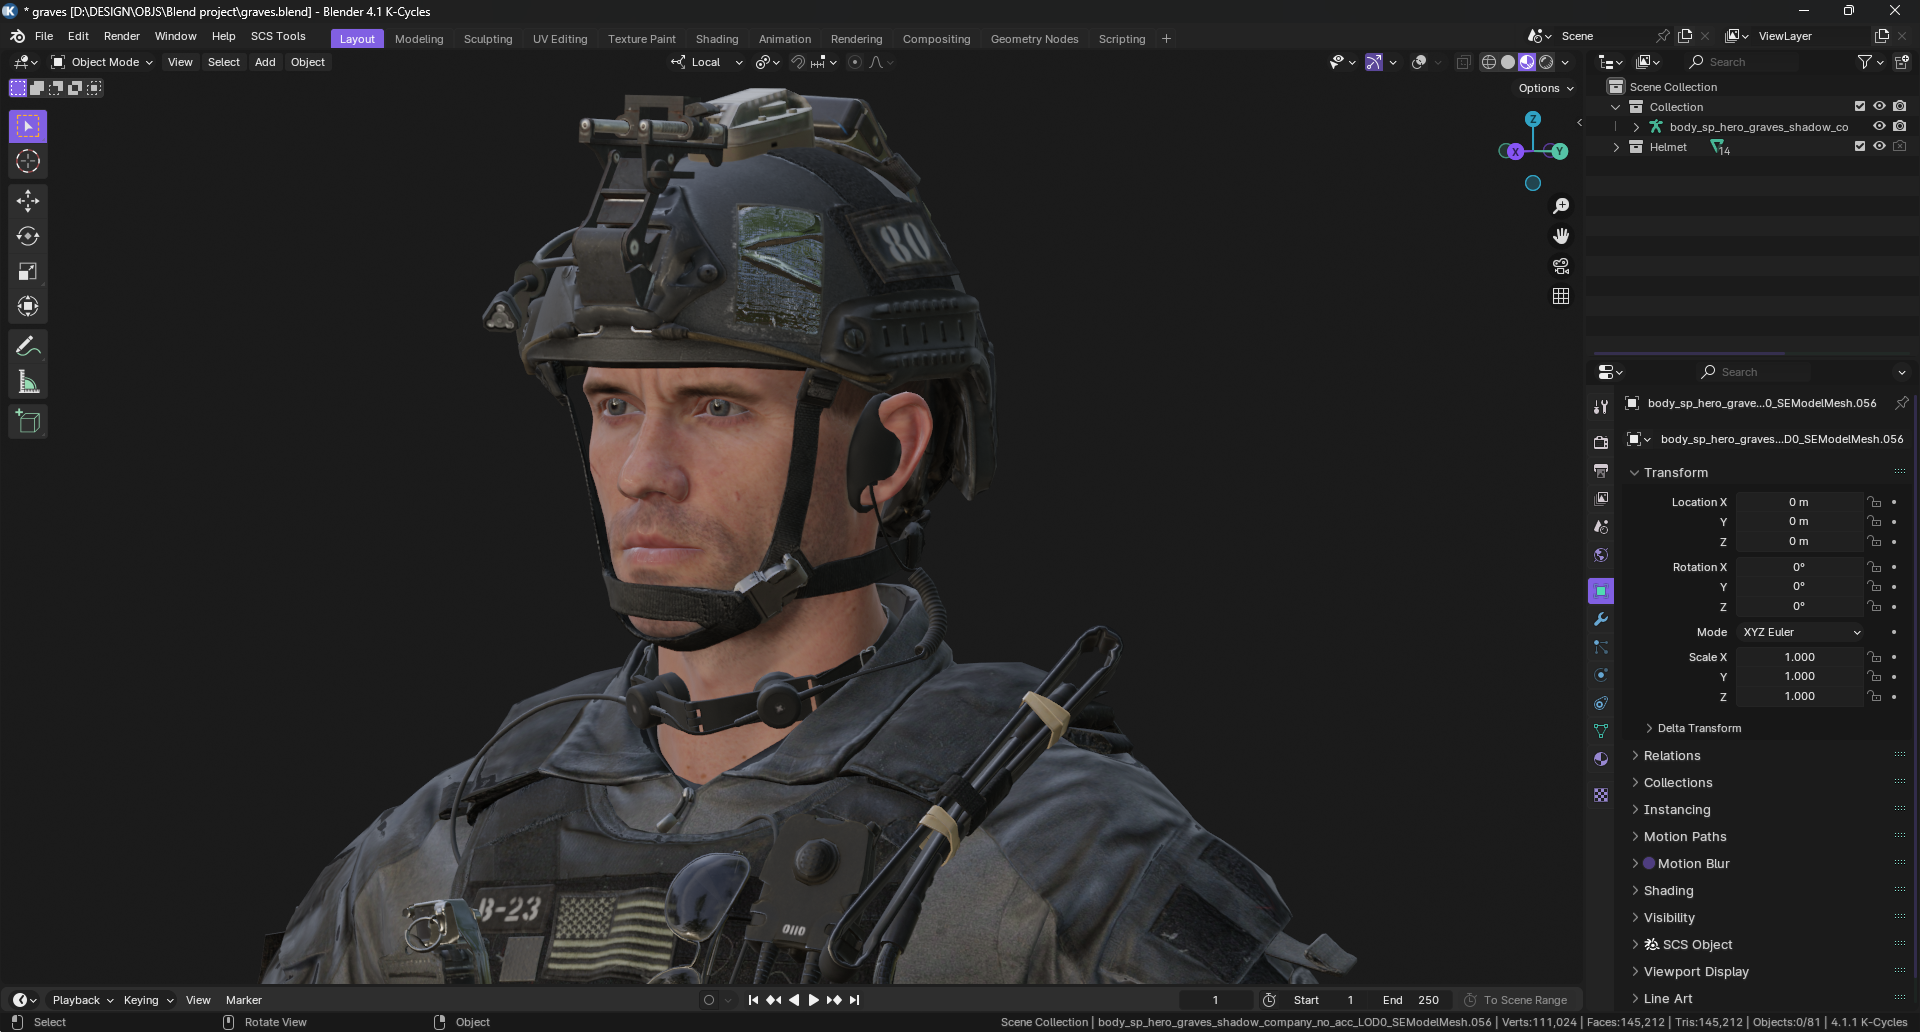Enable auto keying record button
Viewport: 1920px width, 1032px height.
(709, 1000)
